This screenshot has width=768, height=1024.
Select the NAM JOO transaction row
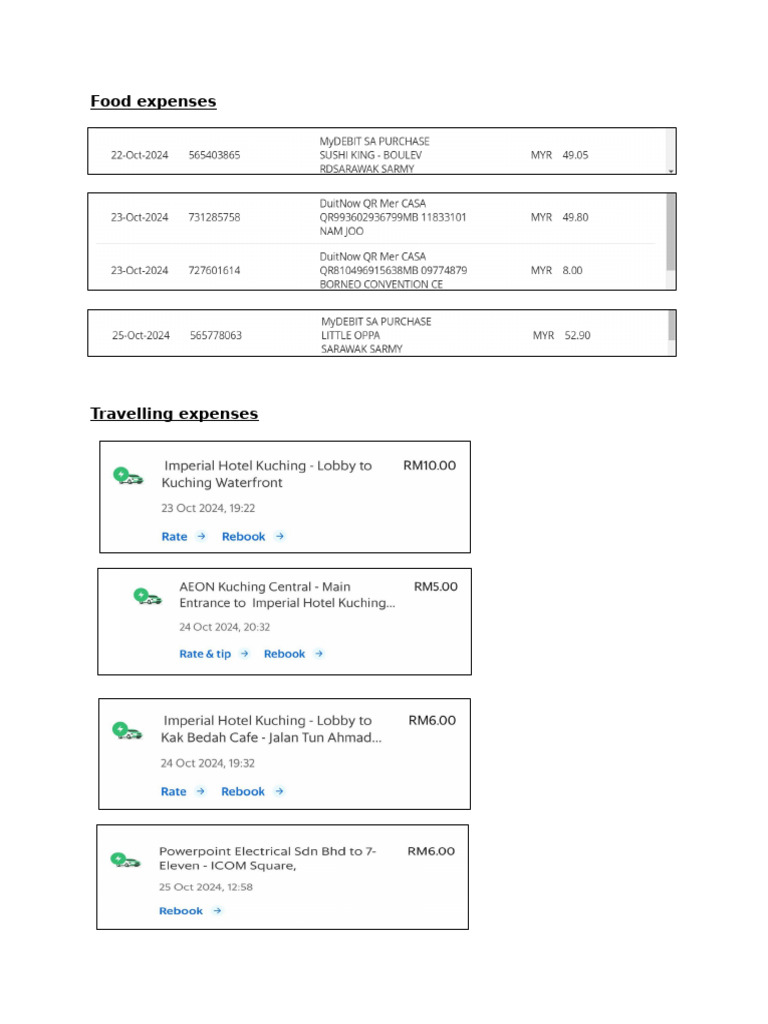[x=376, y=217]
